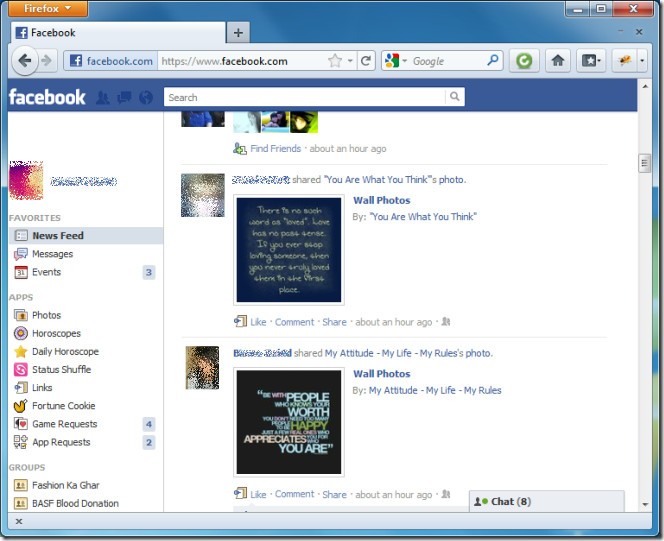Click By: My Attitude - My Life - My Rules
The image size is (664, 541).
click(435, 390)
